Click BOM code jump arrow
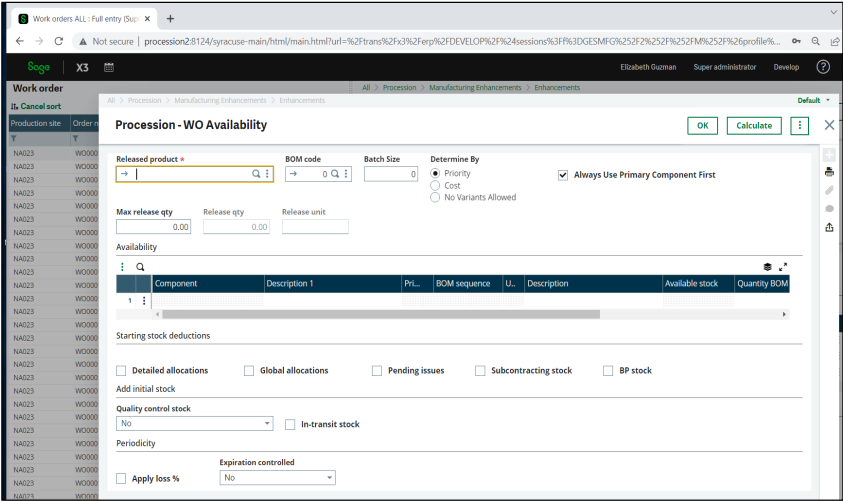This screenshot has width=843, height=501. point(294,174)
